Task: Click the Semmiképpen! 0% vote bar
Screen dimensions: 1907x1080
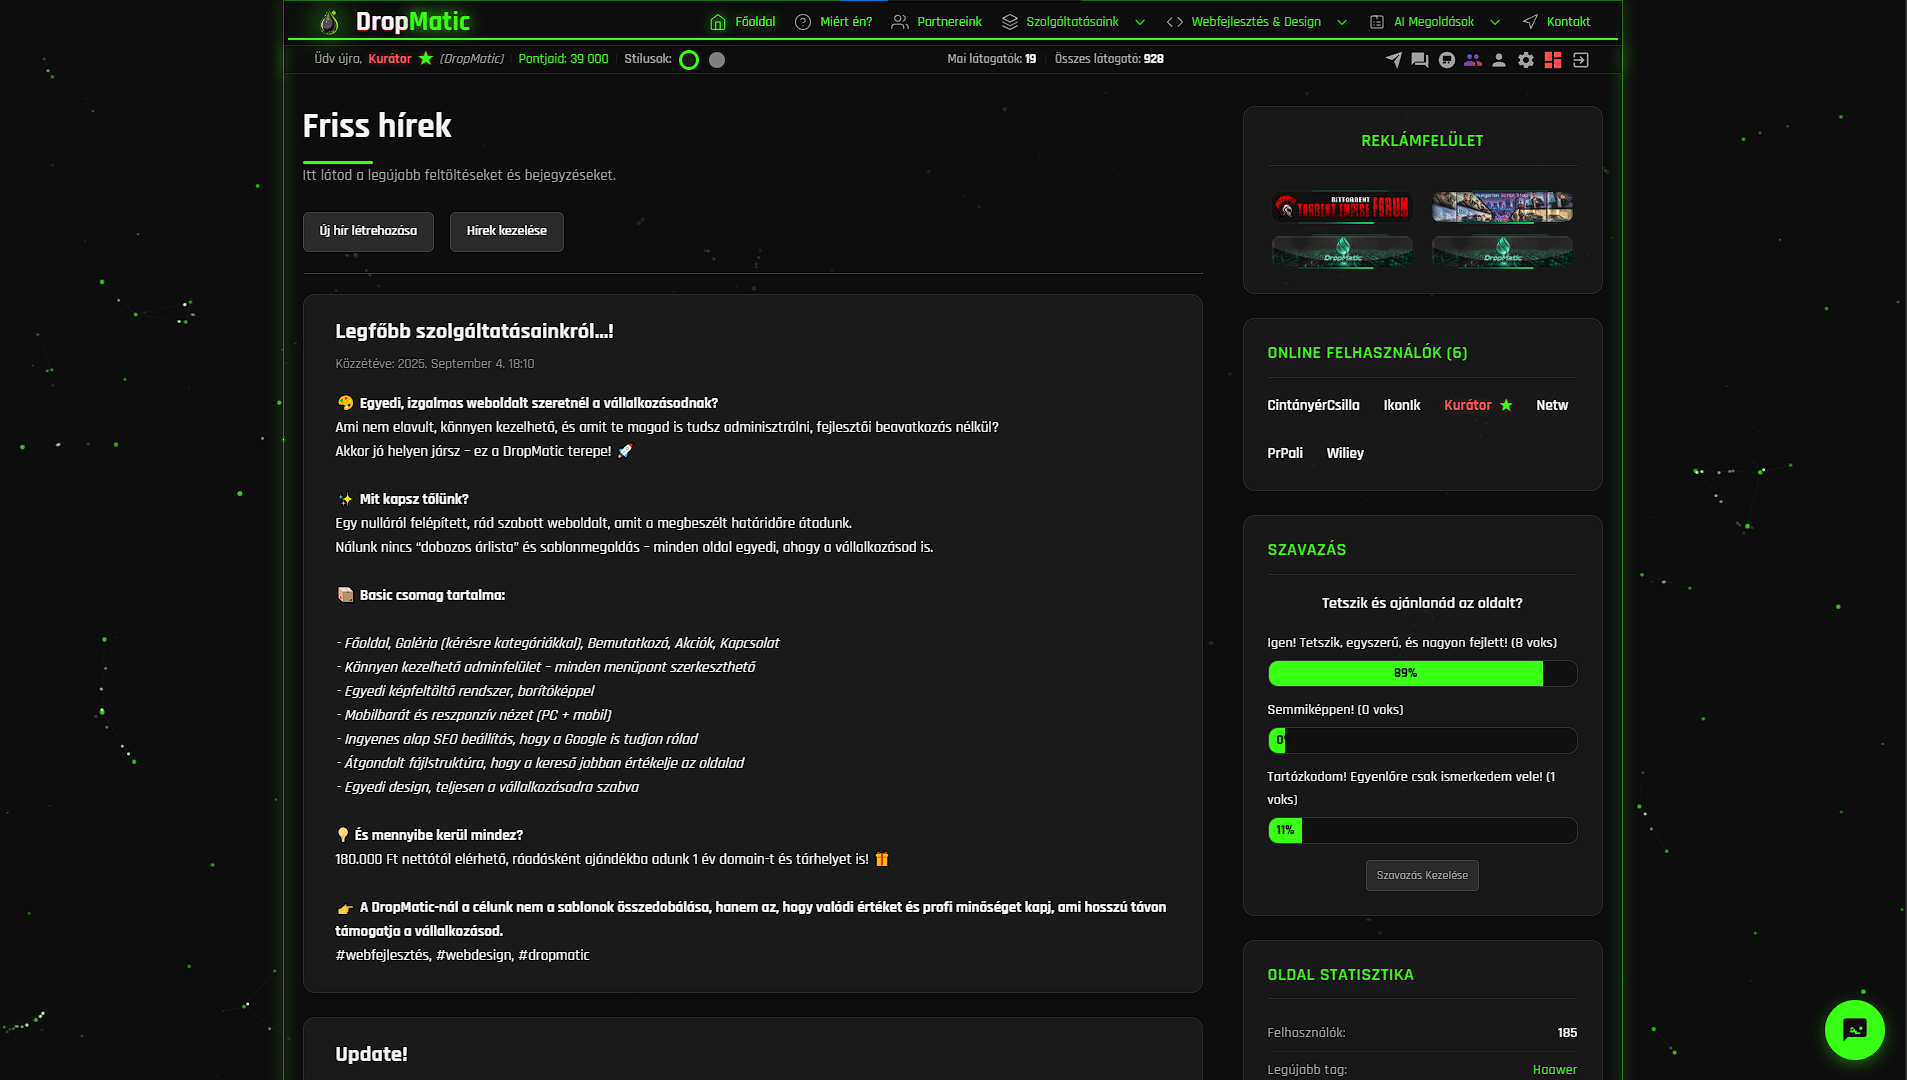Action: coord(1422,740)
